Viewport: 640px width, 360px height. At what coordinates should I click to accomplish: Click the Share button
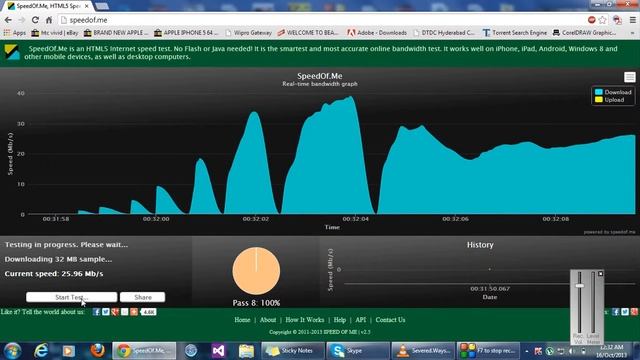point(142,297)
